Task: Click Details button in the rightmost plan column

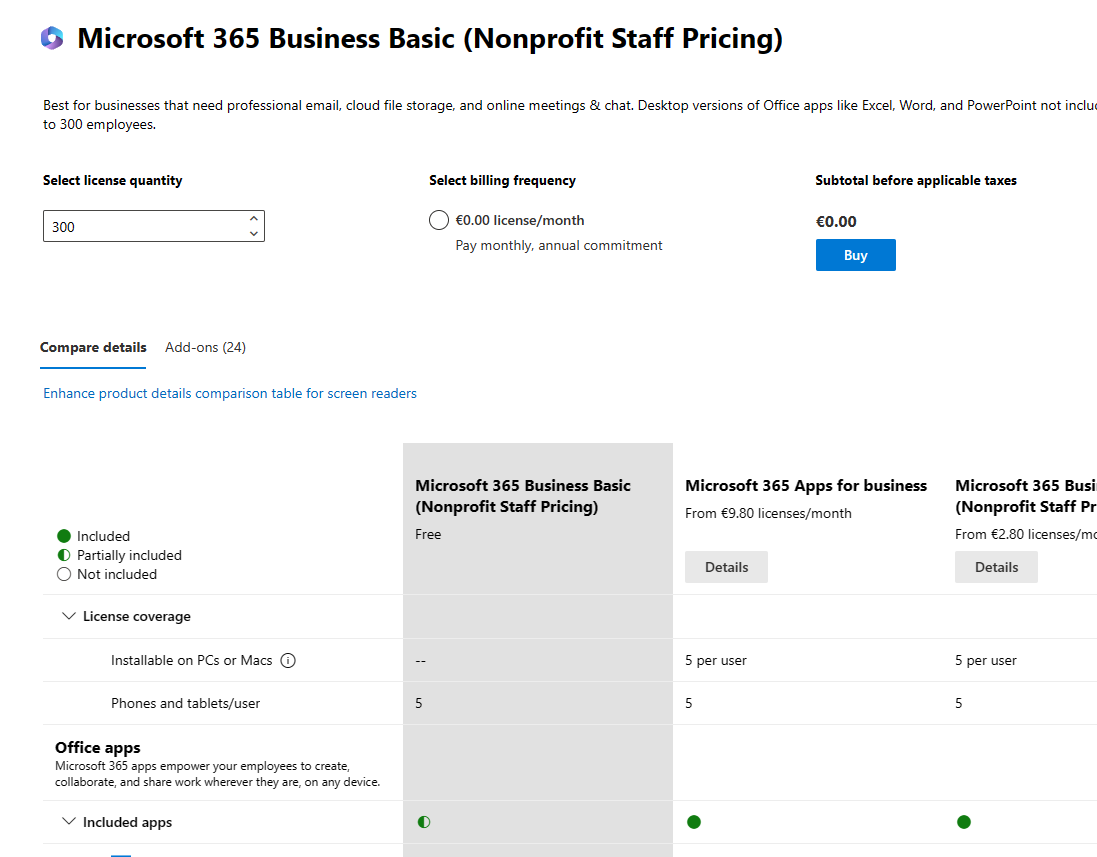Action: (x=996, y=567)
